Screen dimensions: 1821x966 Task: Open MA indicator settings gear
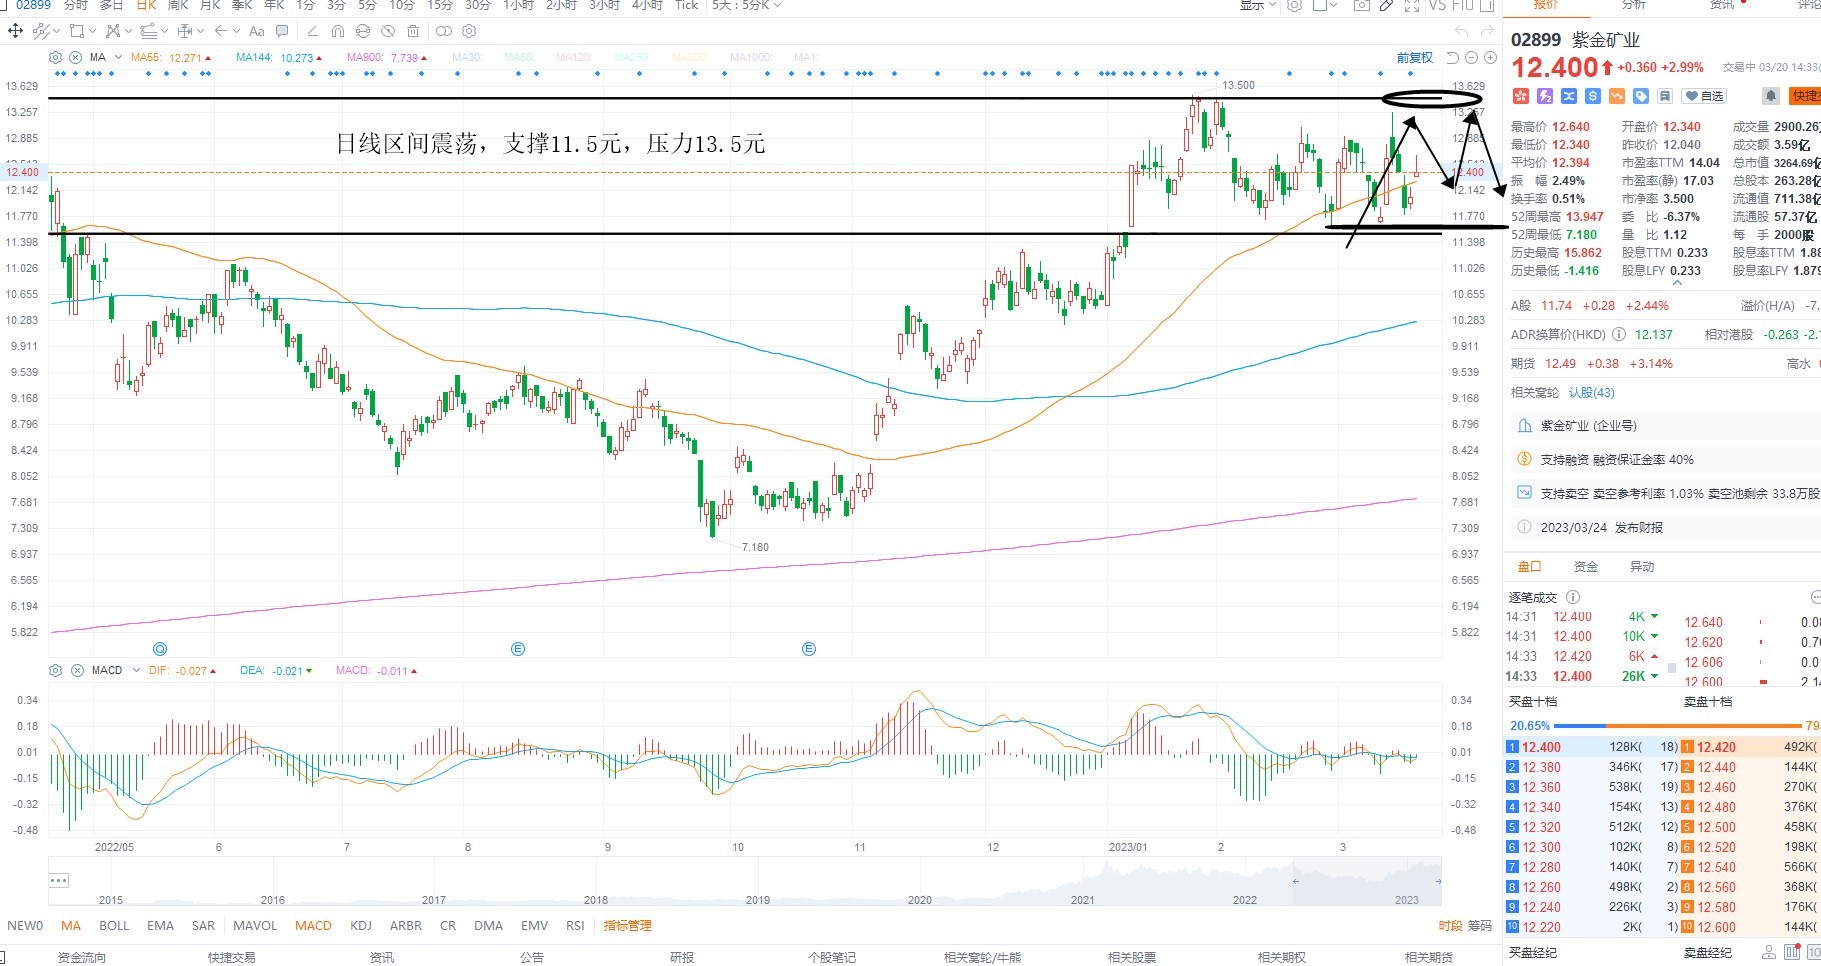click(x=56, y=57)
